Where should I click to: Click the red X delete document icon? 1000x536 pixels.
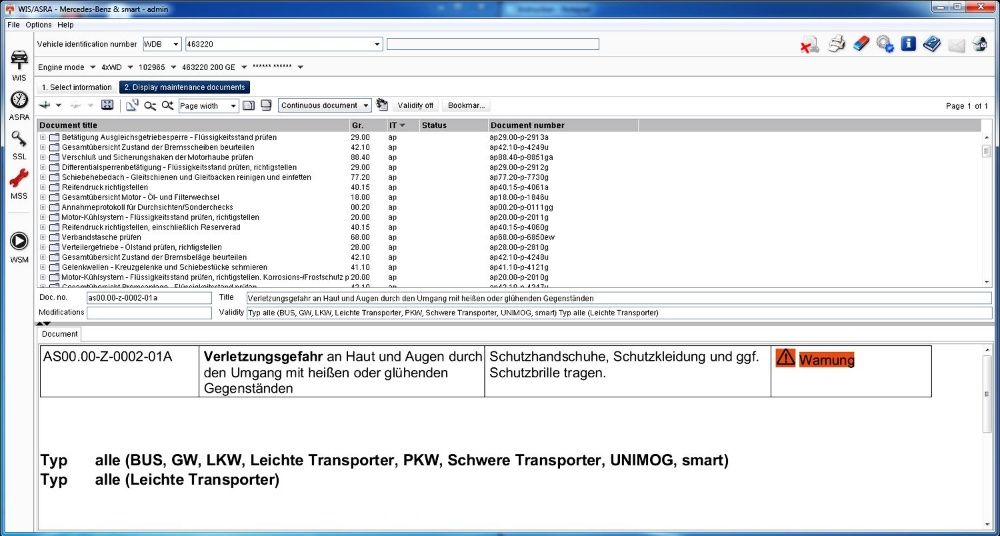click(x=809, y=45)
